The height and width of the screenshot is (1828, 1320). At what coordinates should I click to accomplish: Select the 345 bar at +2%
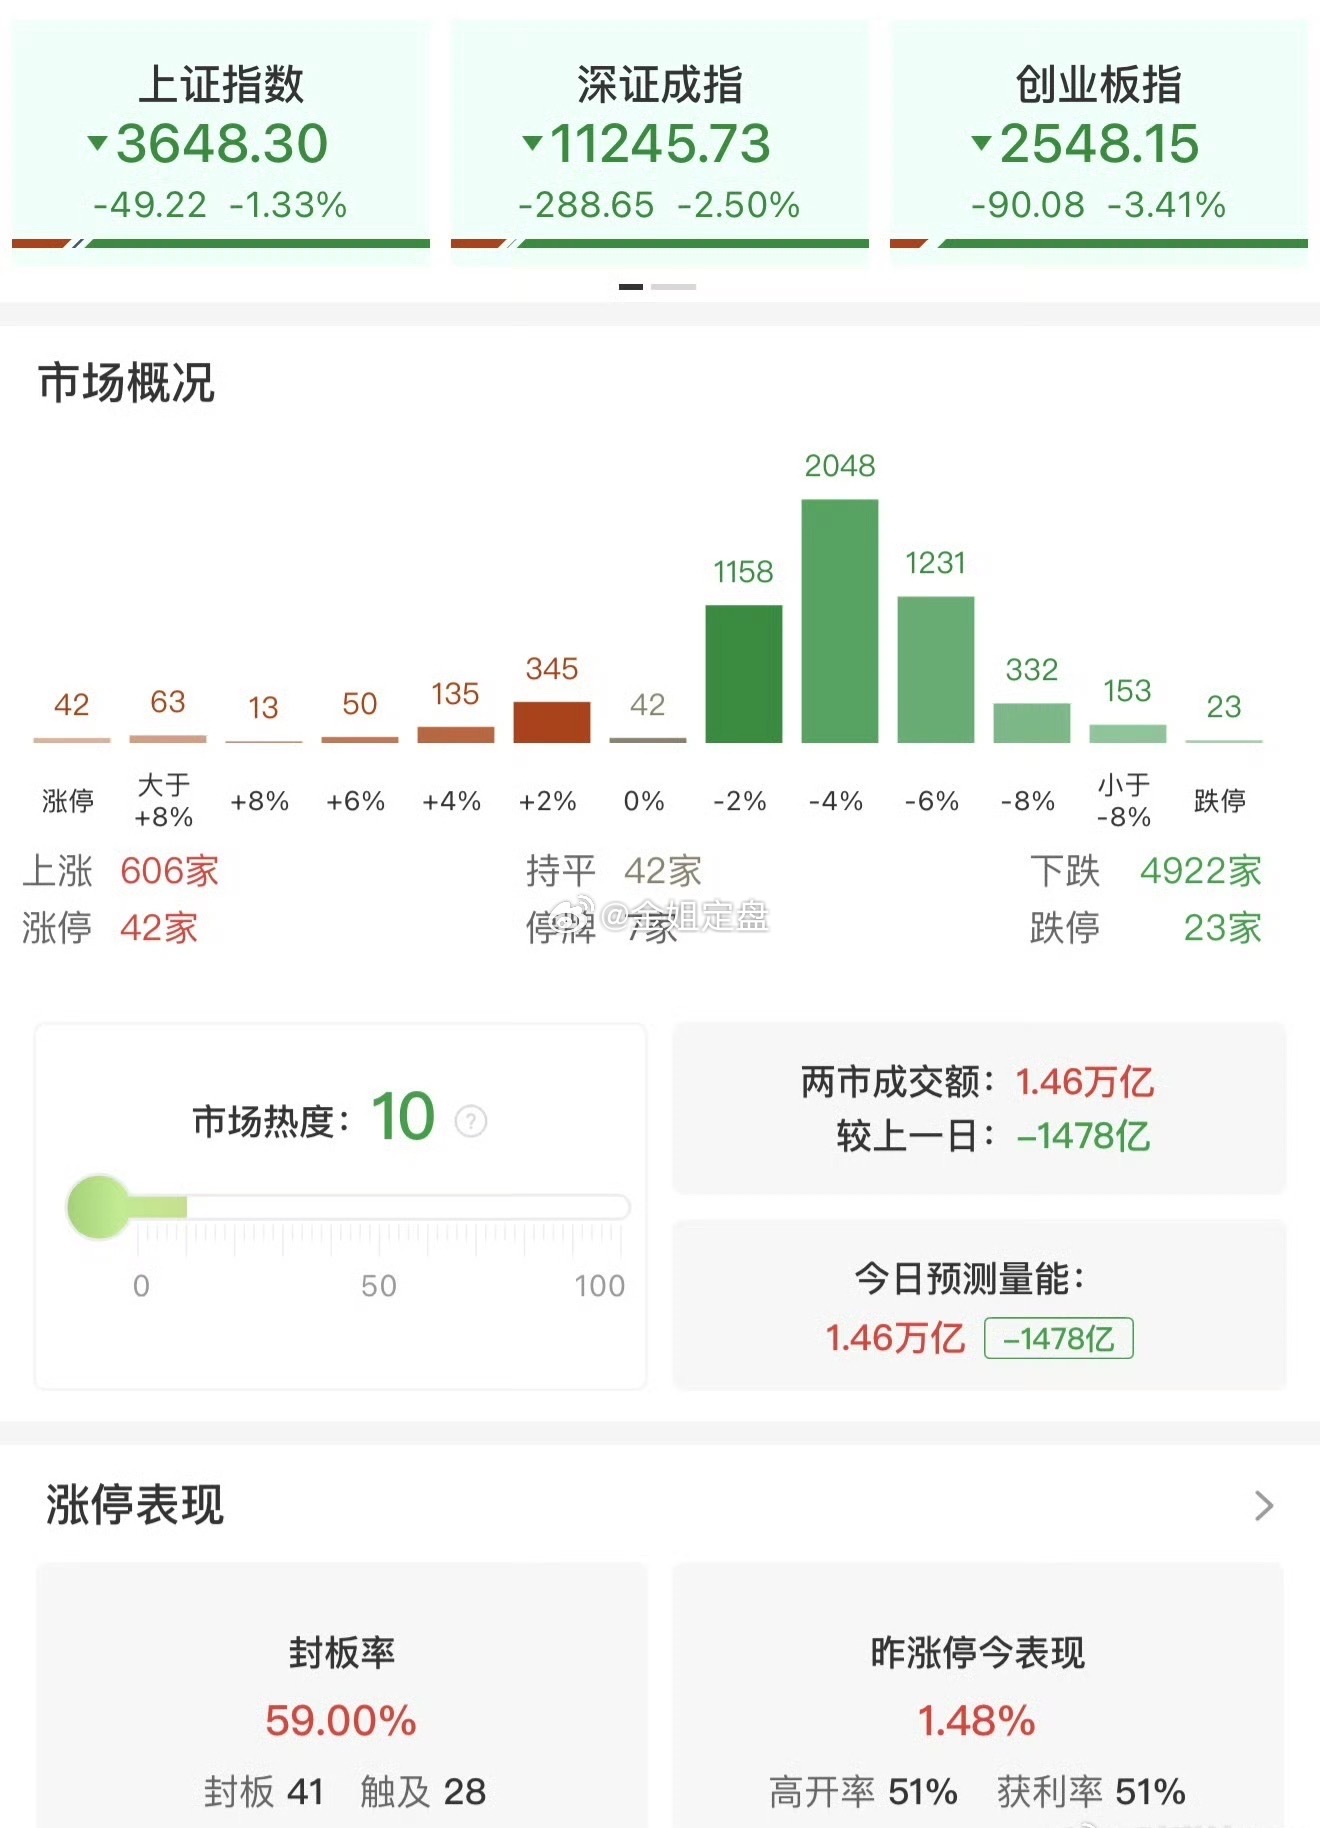tap(552, 722)
